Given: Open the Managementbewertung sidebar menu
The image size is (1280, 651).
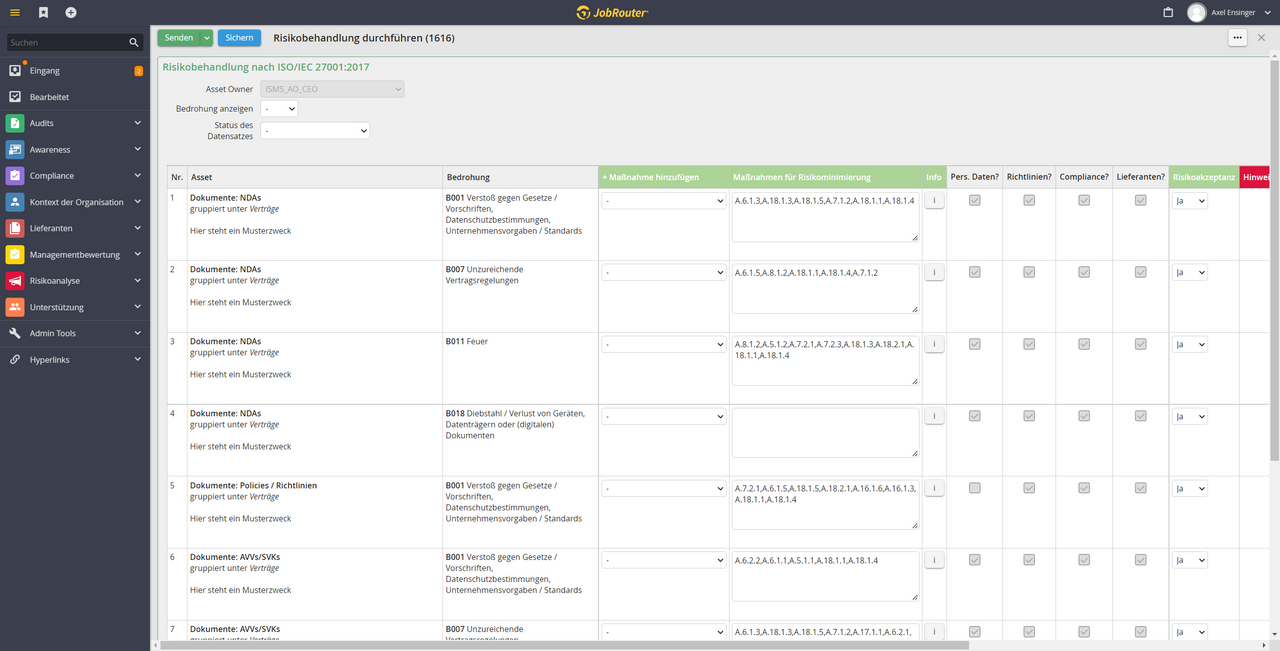Looking at the screenshot, I should [x=75, y=254].
